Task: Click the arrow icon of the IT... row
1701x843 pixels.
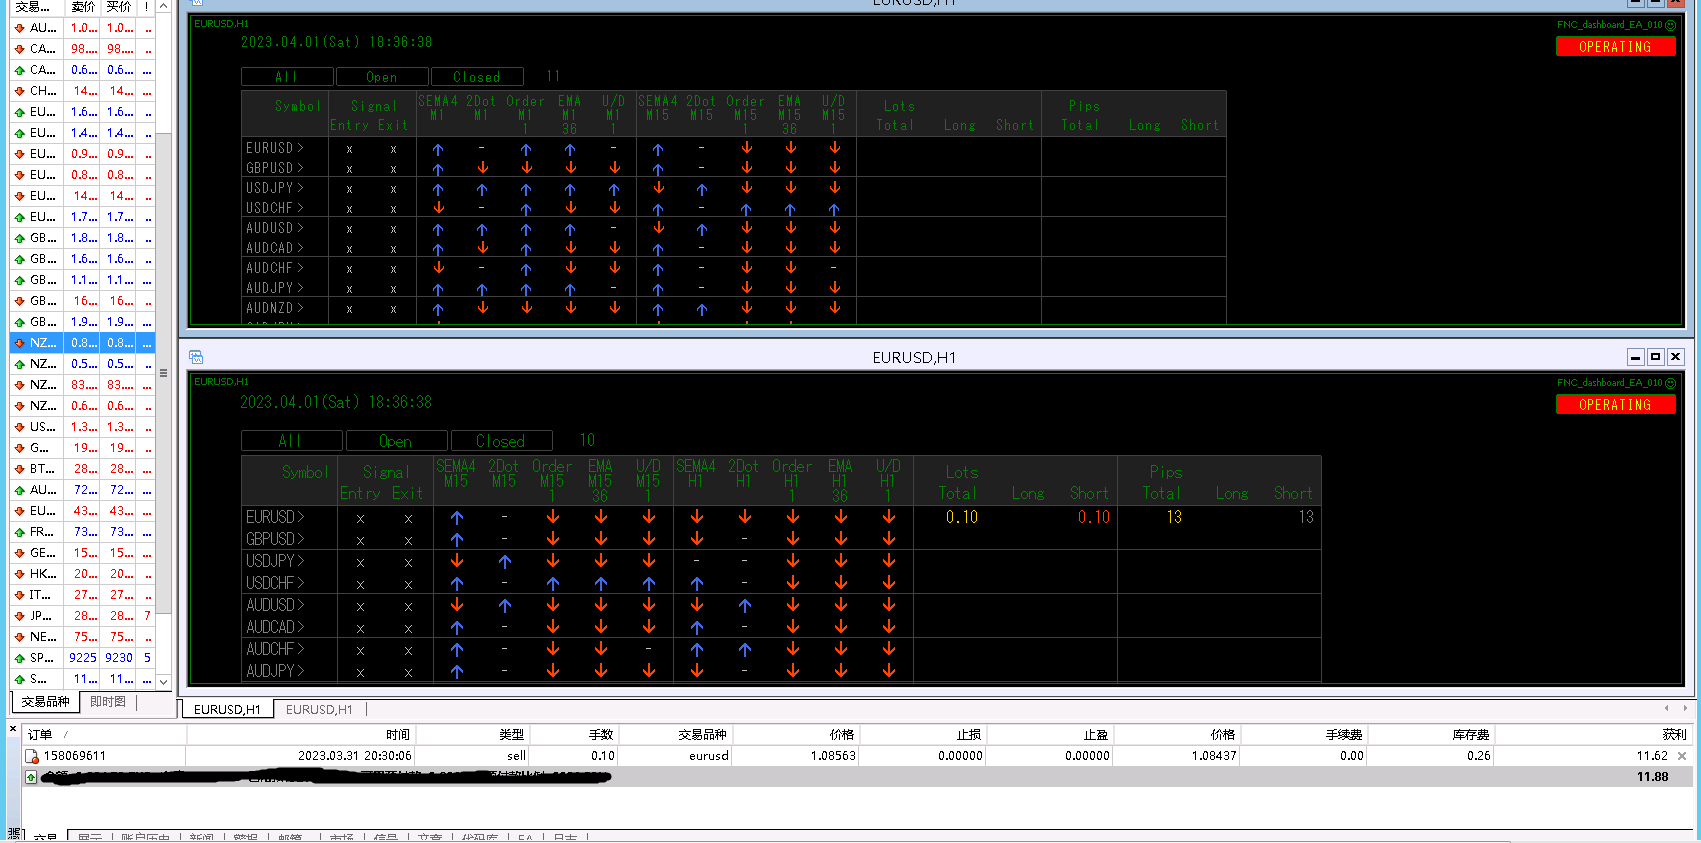Action: 19,595
